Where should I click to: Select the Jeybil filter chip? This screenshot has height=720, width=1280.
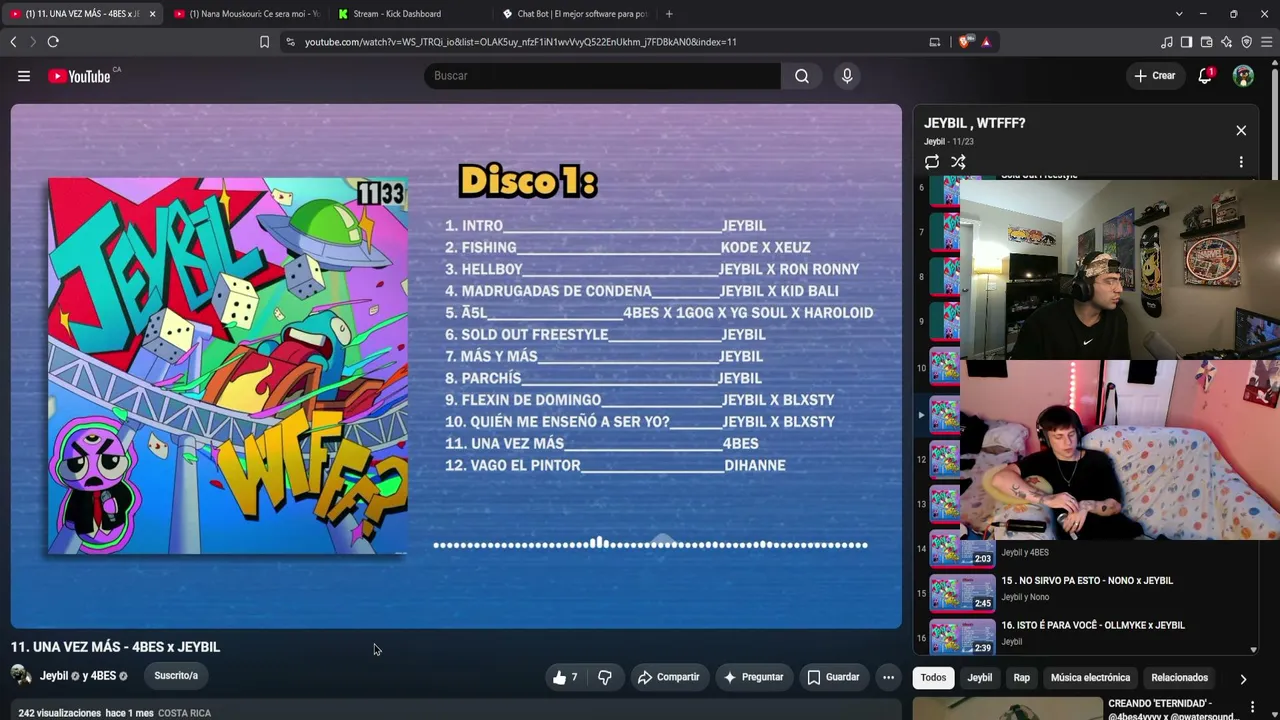click(x=980, y=678)
